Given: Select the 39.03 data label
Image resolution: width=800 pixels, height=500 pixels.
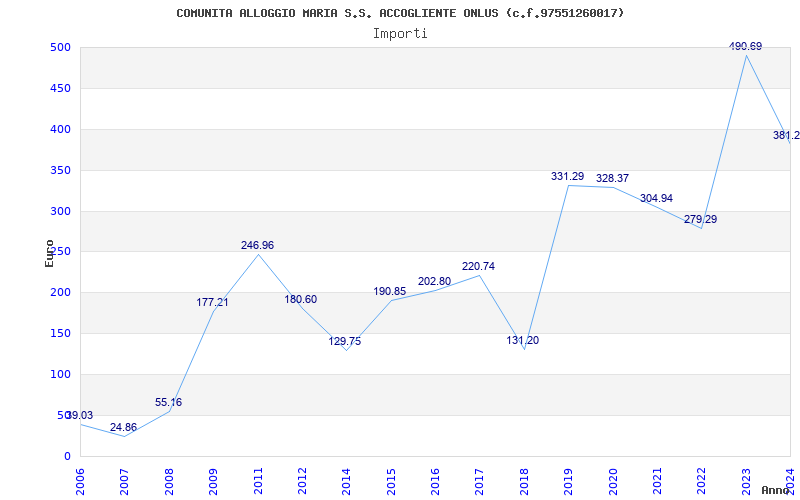Looking at the screenshot, I should (79, 415).
